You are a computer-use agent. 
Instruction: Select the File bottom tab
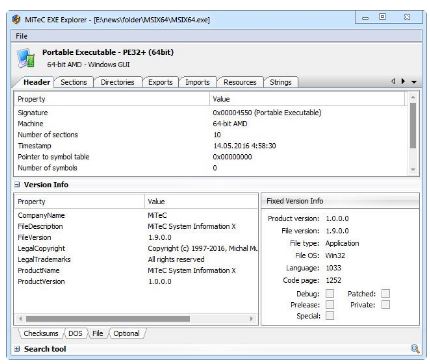98,333
